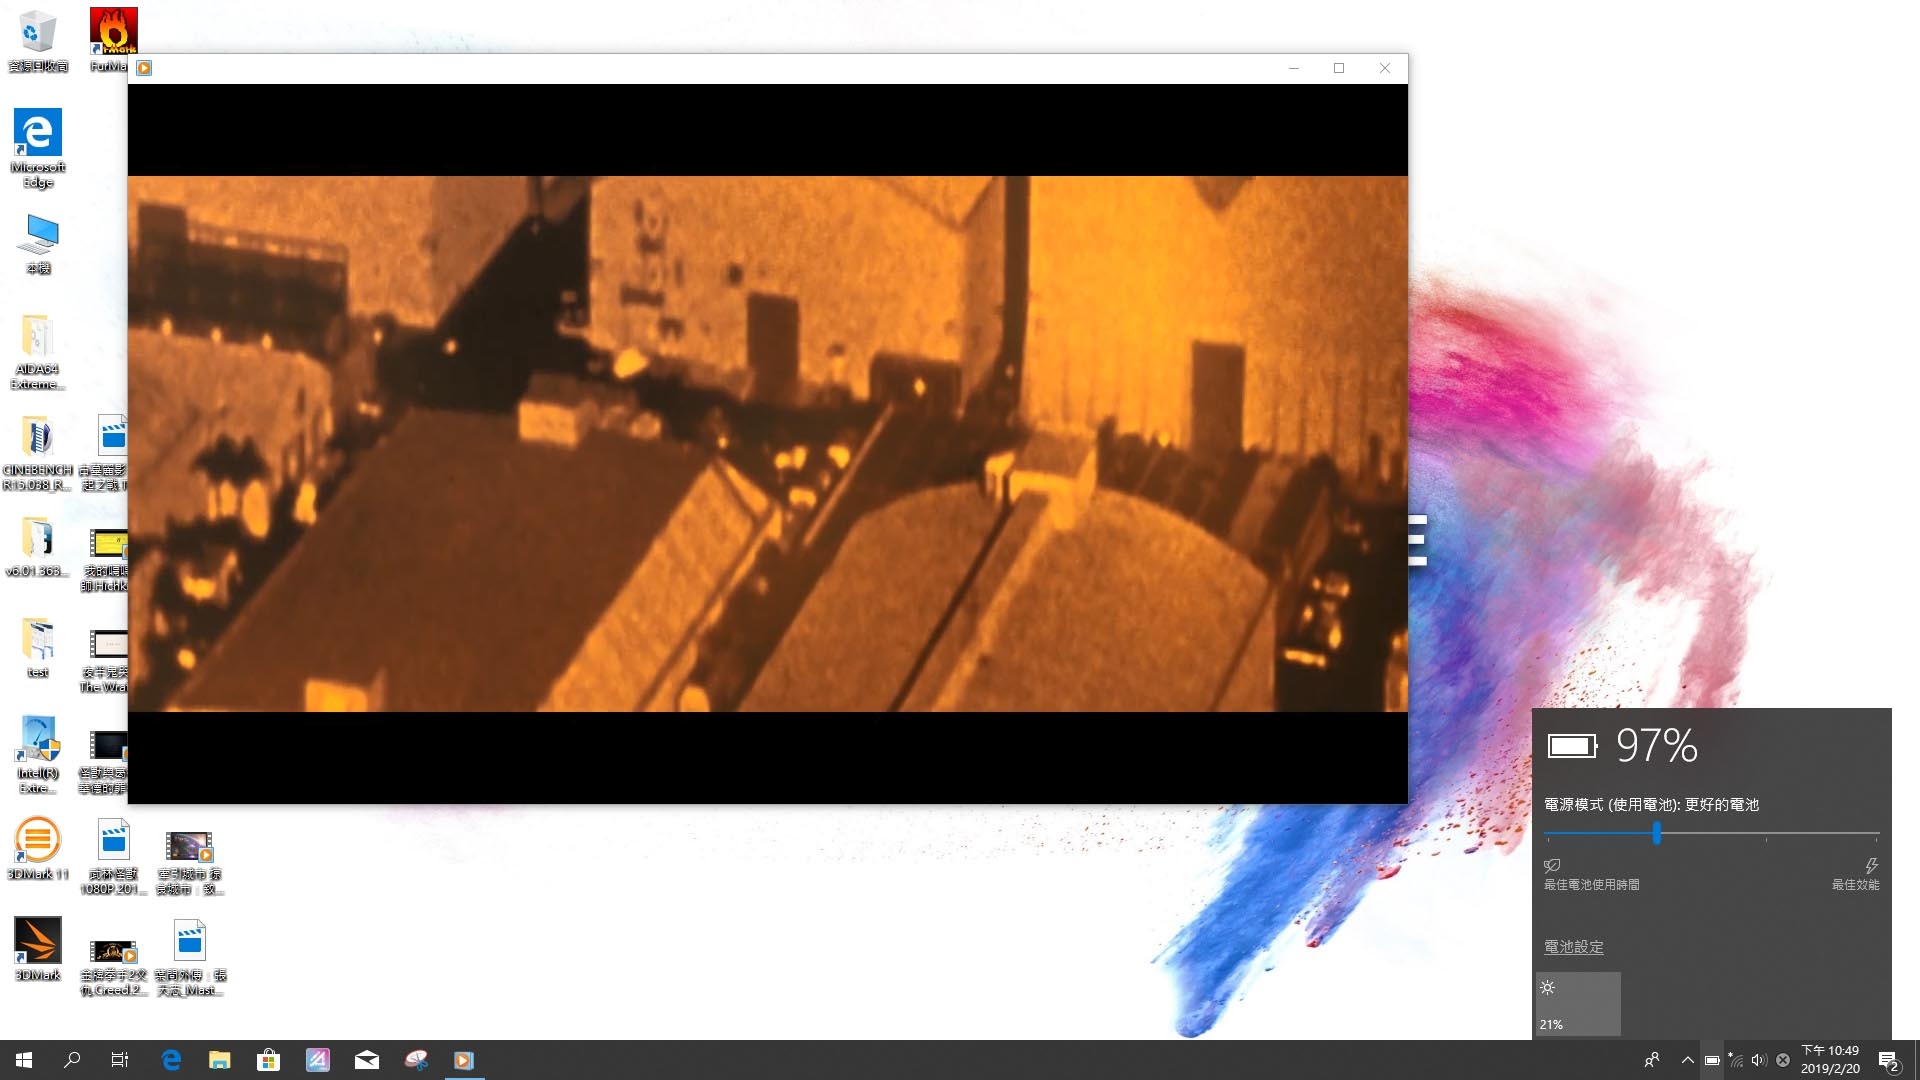Screen dimensions: 1920x1080
Task: Open the CINEBENCH R15.038 folder icon
Action: (38, 453)
